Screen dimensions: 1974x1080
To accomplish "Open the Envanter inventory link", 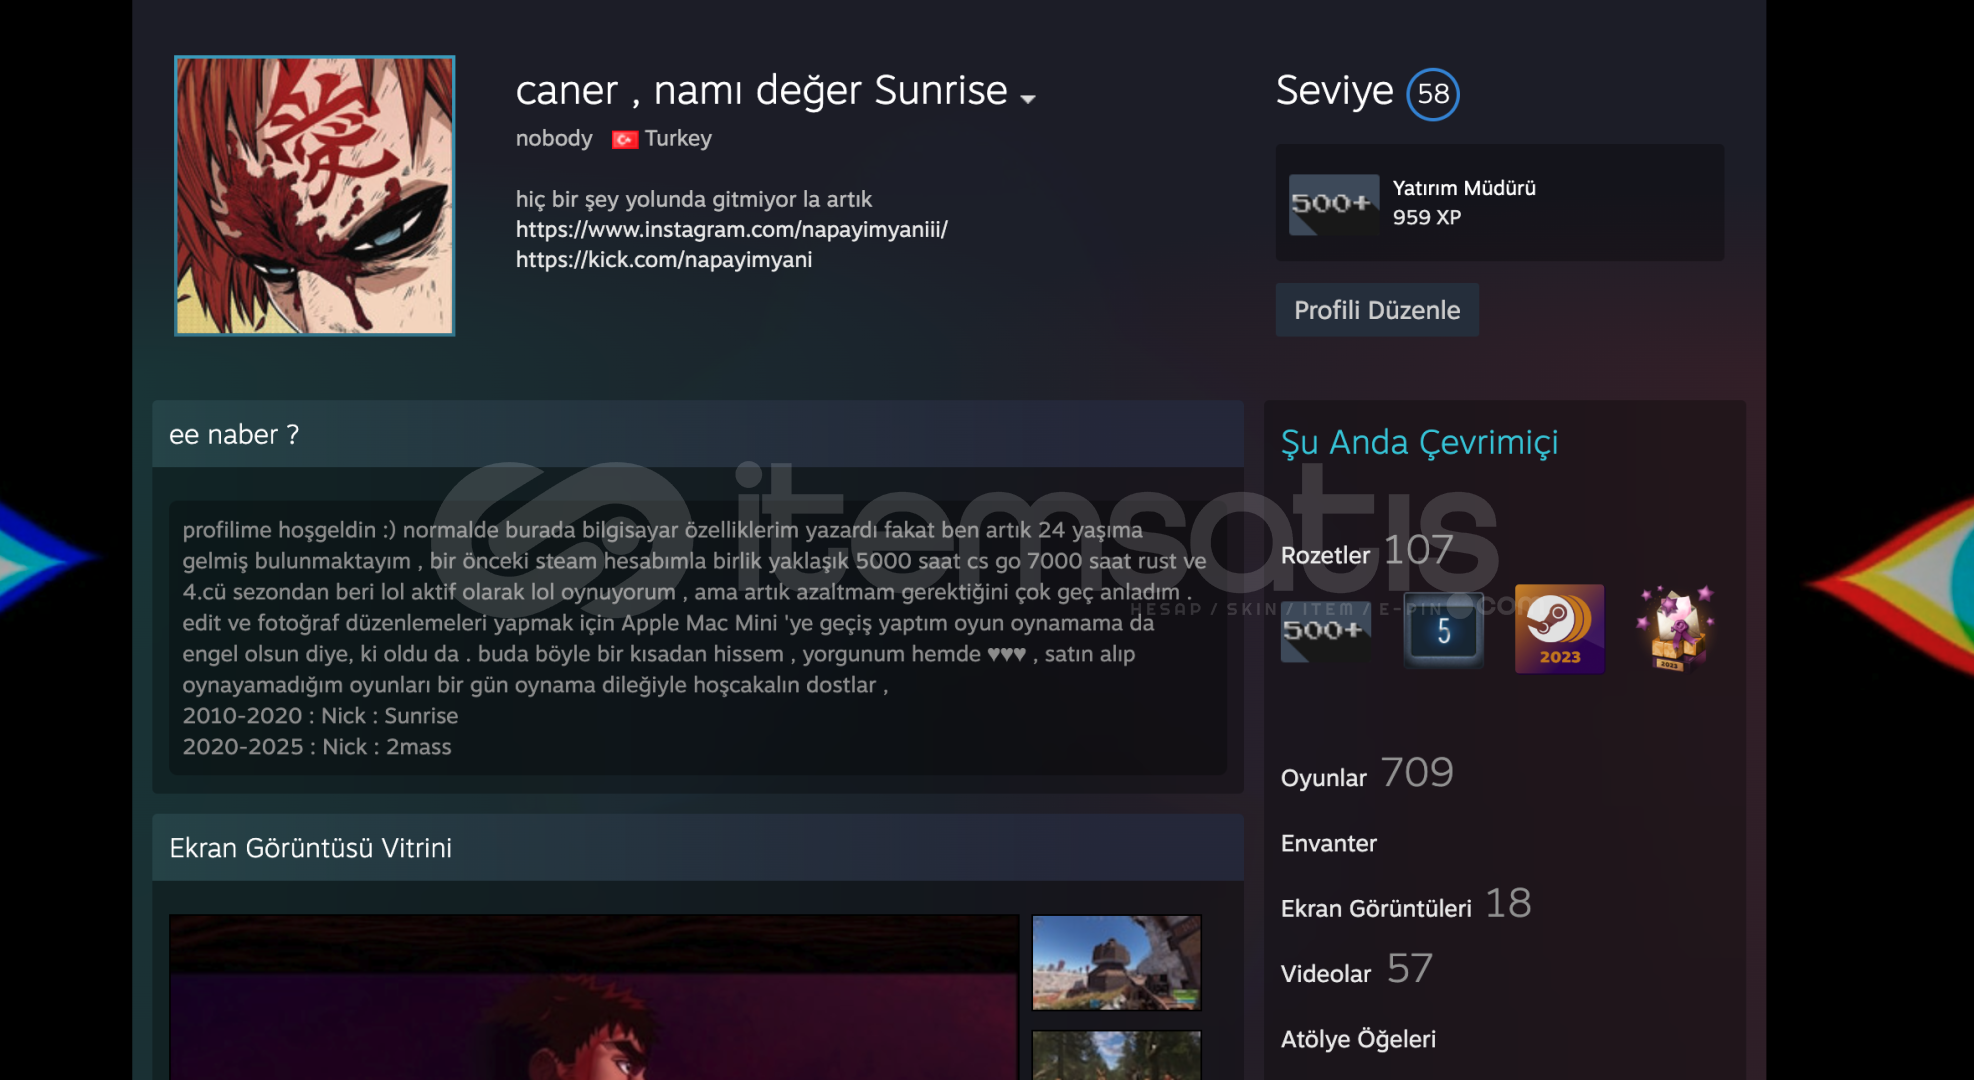I will (1329, 843).
